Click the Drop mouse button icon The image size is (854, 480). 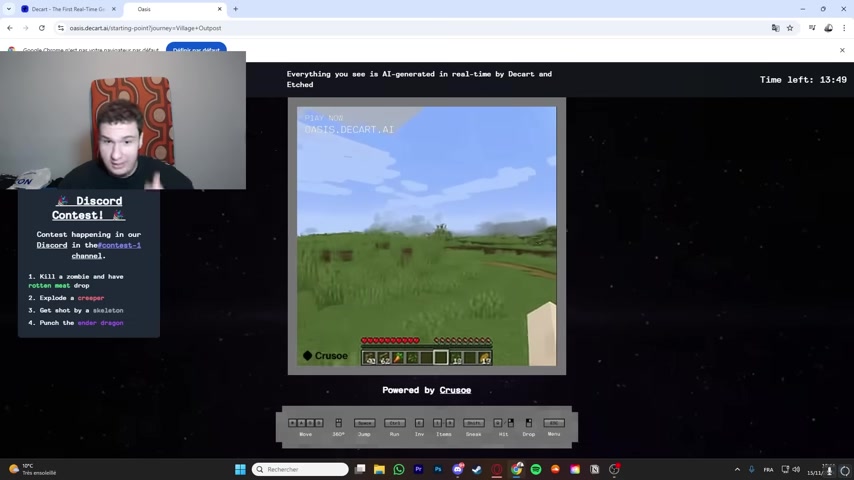click(528, 423)
